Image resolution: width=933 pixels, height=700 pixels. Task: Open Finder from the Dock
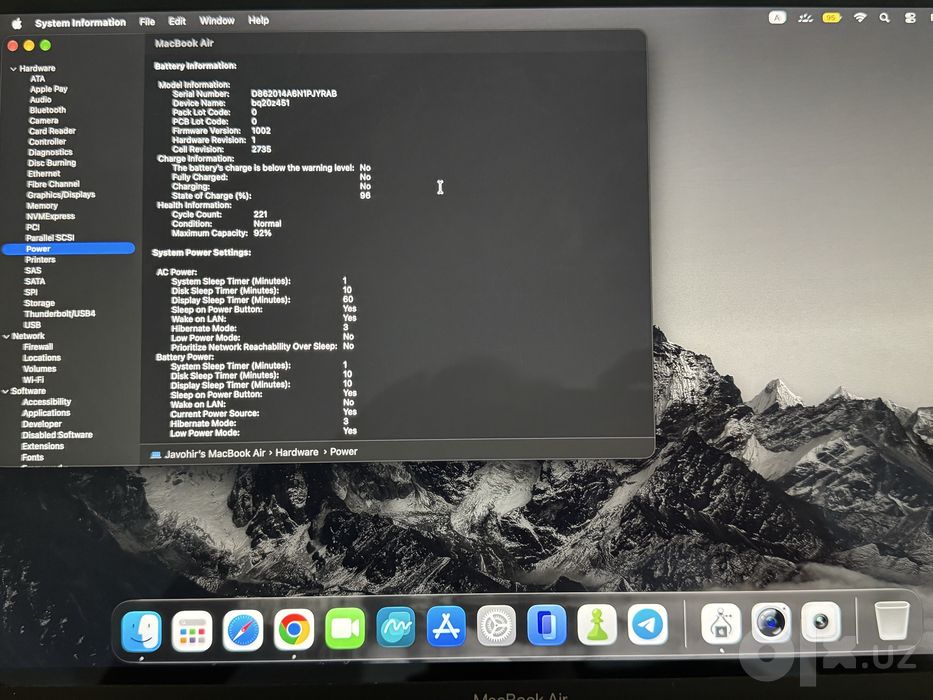[141, 630]
